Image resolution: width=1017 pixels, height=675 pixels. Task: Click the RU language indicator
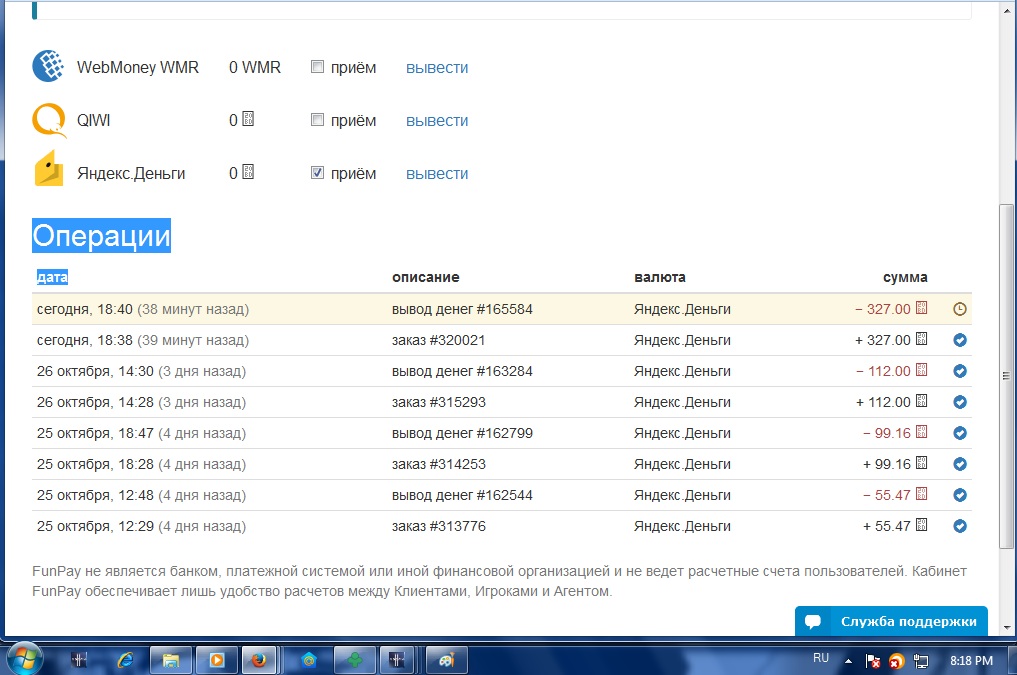821,658
